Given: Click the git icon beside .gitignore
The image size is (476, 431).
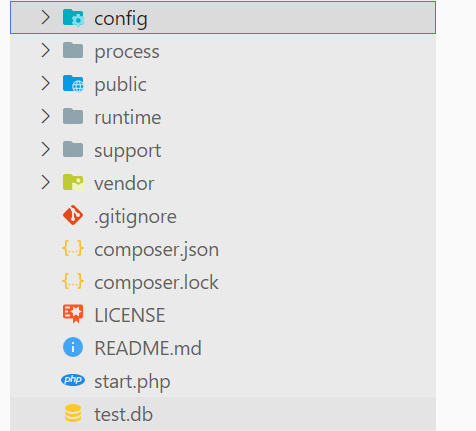Looking at the screenshot, I should pyautogui.click(x=73, y=215).
